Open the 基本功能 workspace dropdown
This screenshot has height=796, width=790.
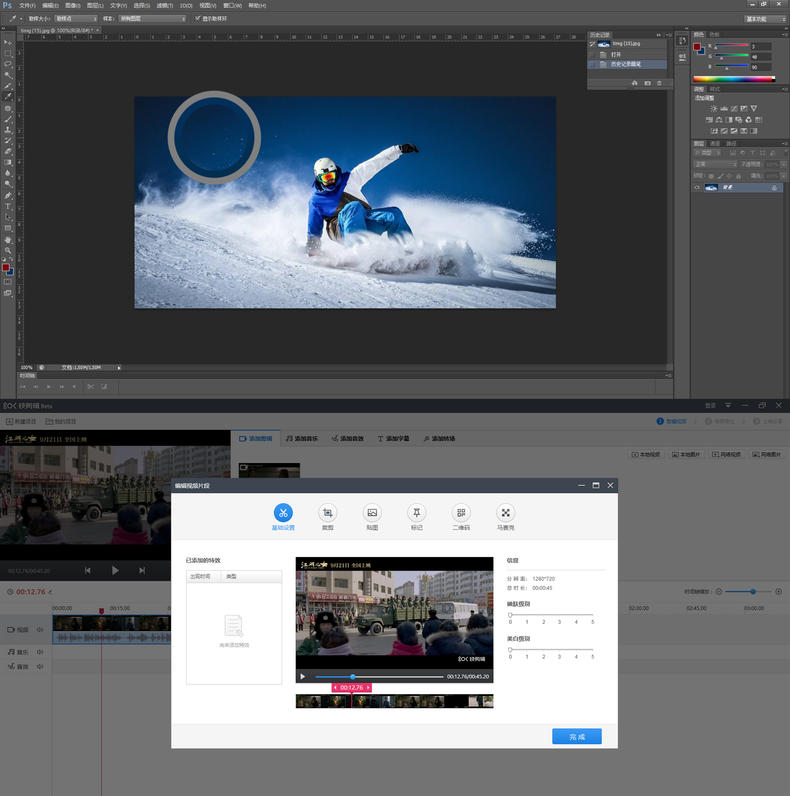(764, 18)
